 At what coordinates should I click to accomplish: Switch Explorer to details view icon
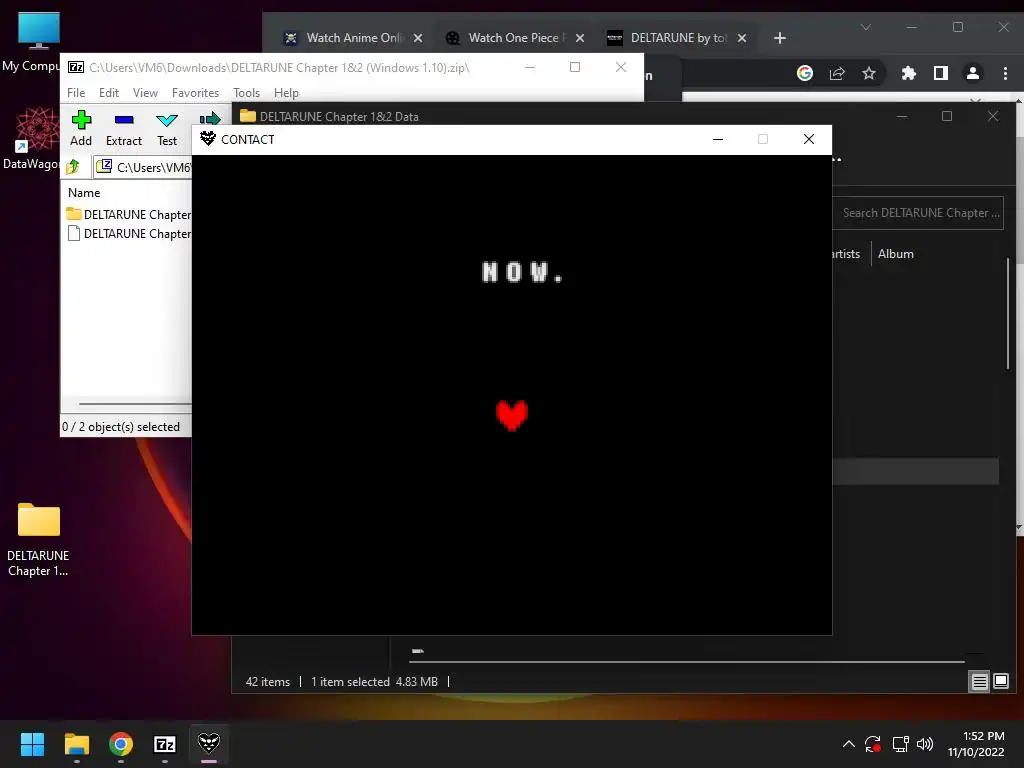click(x=979, y=682)
